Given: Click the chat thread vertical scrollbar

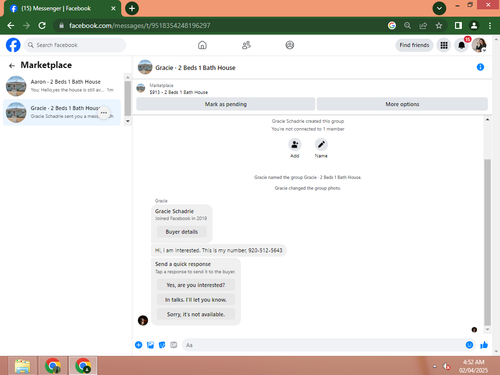Looking at the screenshot, I should 487,242.
